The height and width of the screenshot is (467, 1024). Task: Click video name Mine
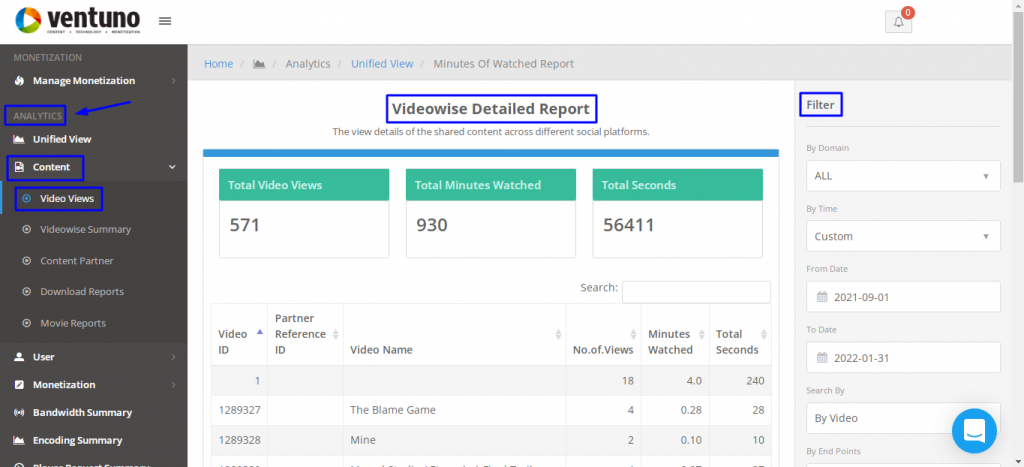[x=362, y=440]
